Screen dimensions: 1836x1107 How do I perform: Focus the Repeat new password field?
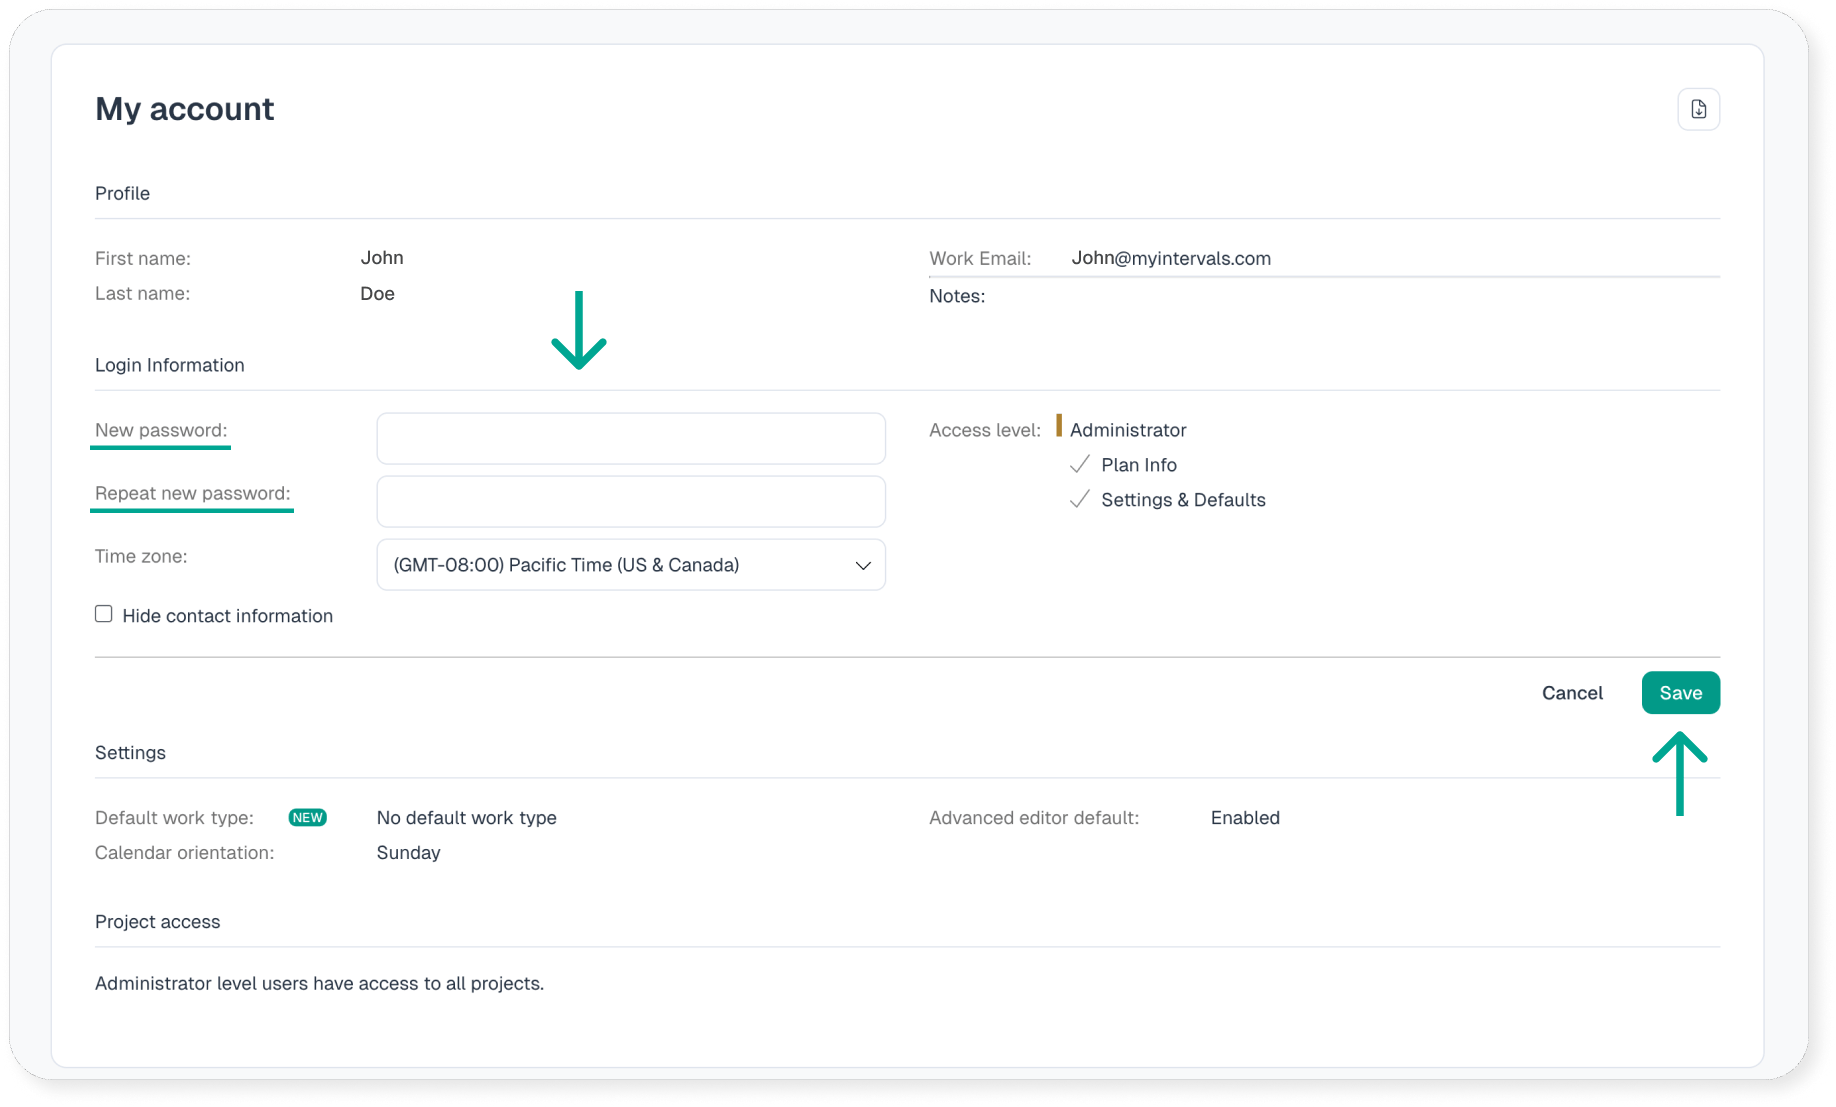point(630,502)
